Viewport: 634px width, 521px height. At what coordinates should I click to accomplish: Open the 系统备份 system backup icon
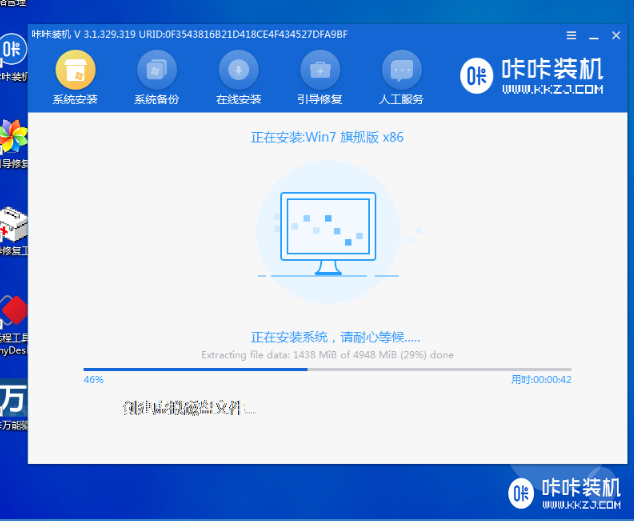(157, 70)
